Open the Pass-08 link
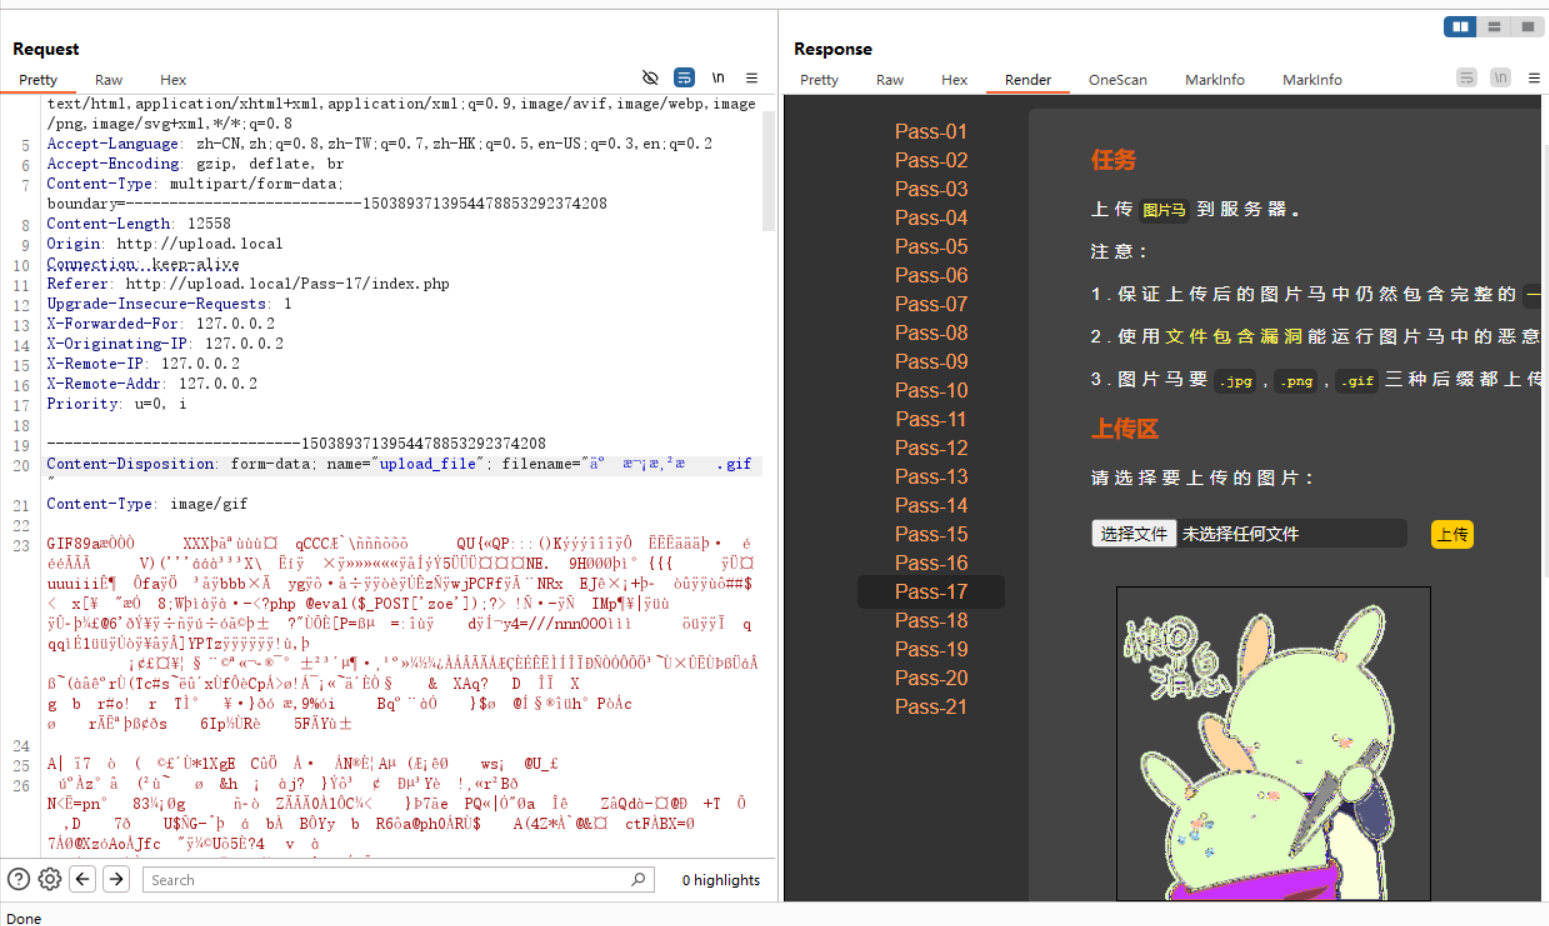The image size is (1549, 926). point(931,333)
